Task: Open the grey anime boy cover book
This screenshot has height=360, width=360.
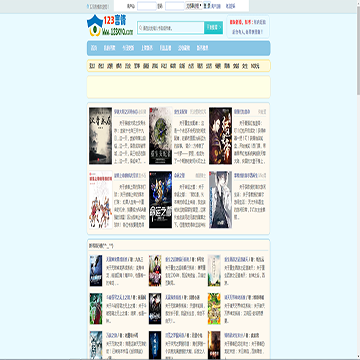Action: pos(220,200)
